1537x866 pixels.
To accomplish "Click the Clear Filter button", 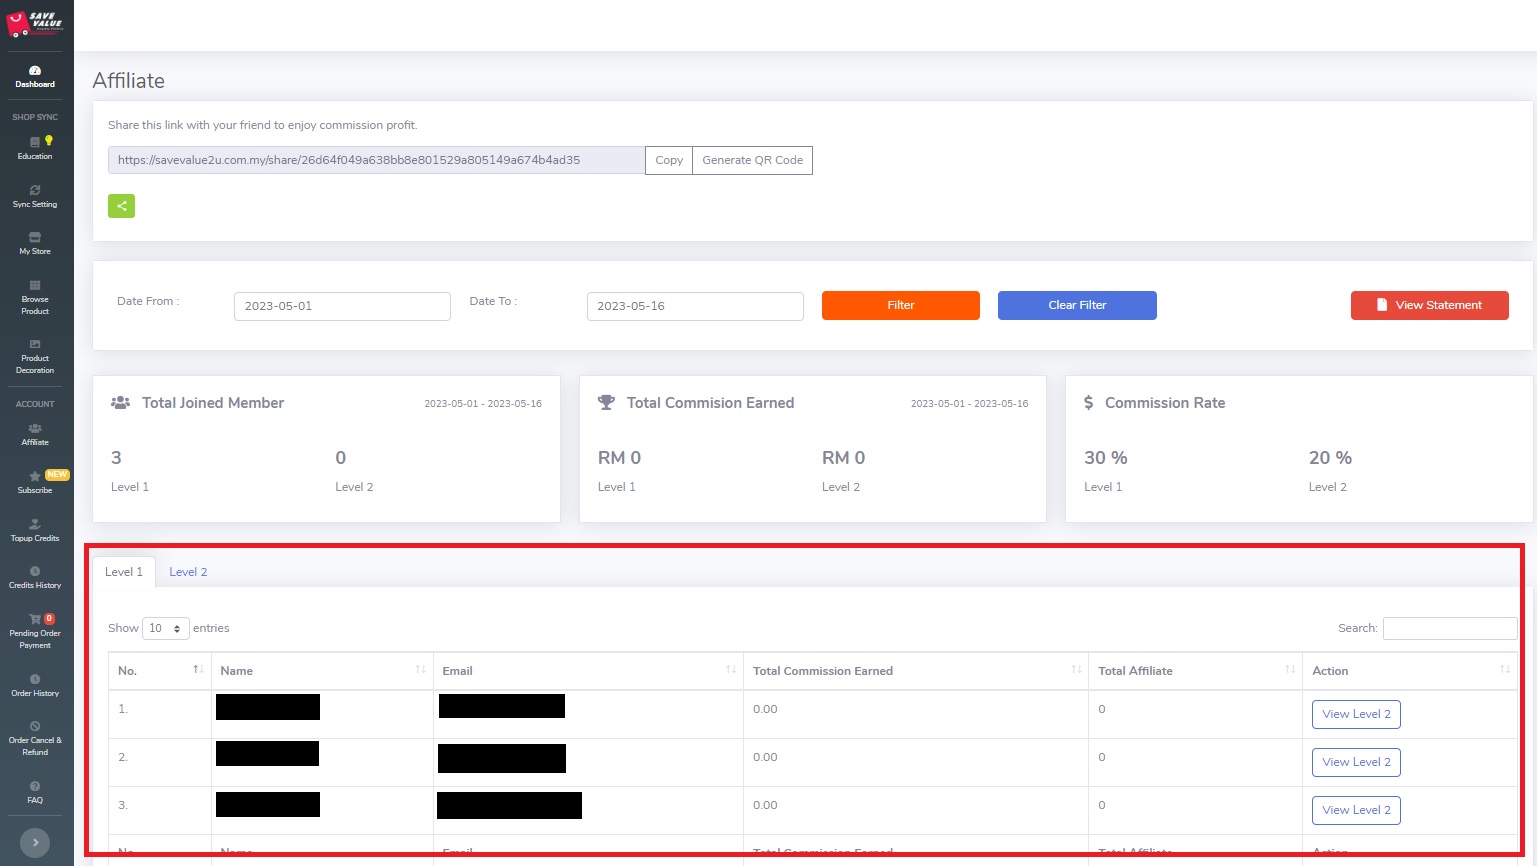I will 1077,305.
